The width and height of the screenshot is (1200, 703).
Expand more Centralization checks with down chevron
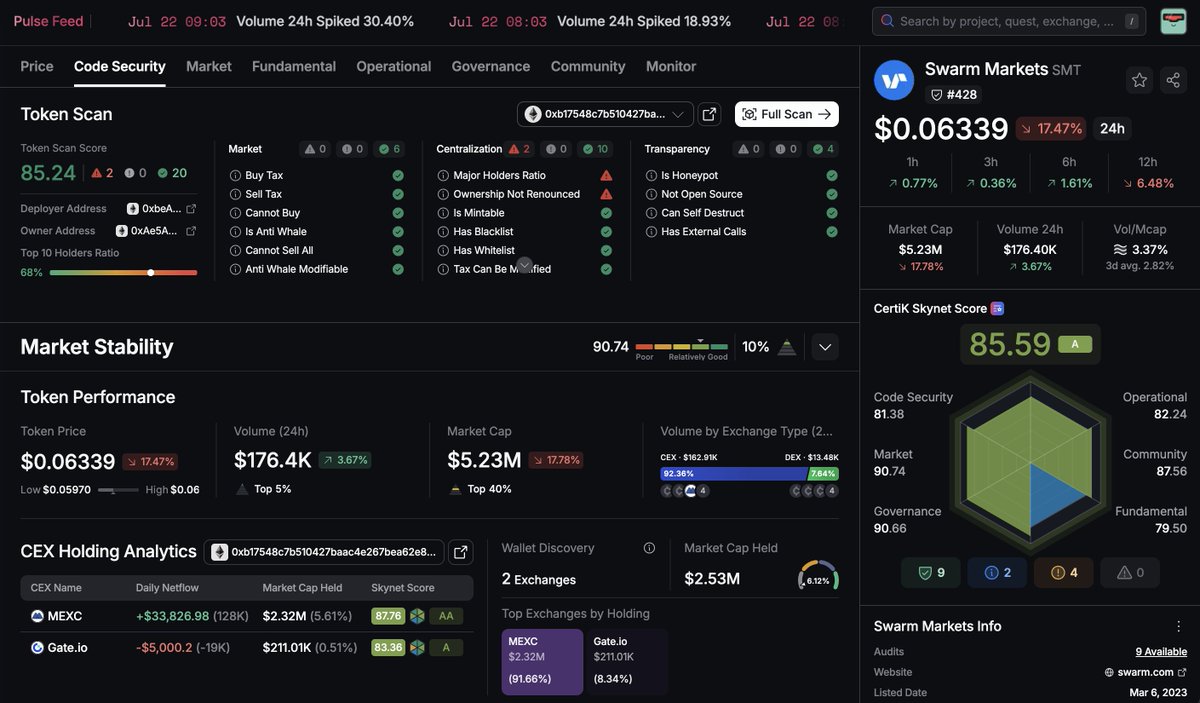pyautogui.click(x=524, y=265)
